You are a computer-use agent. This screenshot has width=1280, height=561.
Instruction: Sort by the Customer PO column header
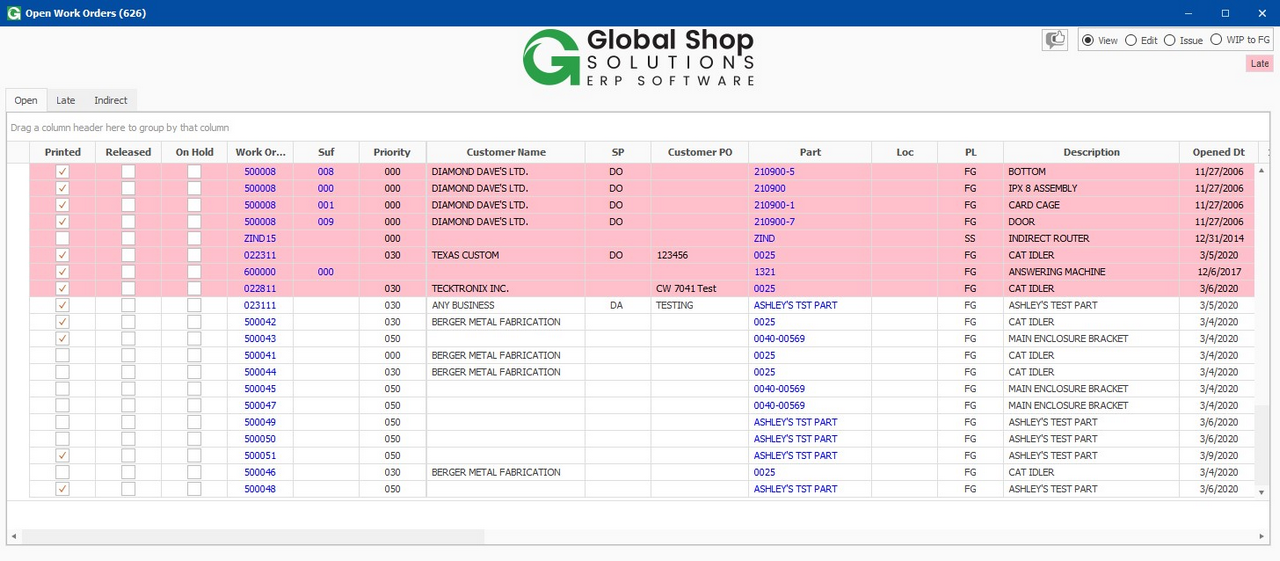click(x=700, y=152)
